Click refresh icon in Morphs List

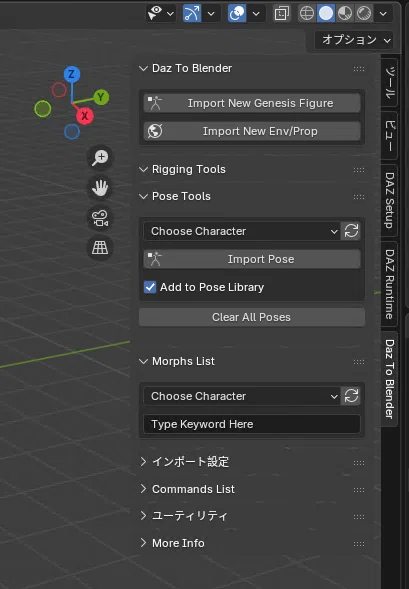[351, 396]
